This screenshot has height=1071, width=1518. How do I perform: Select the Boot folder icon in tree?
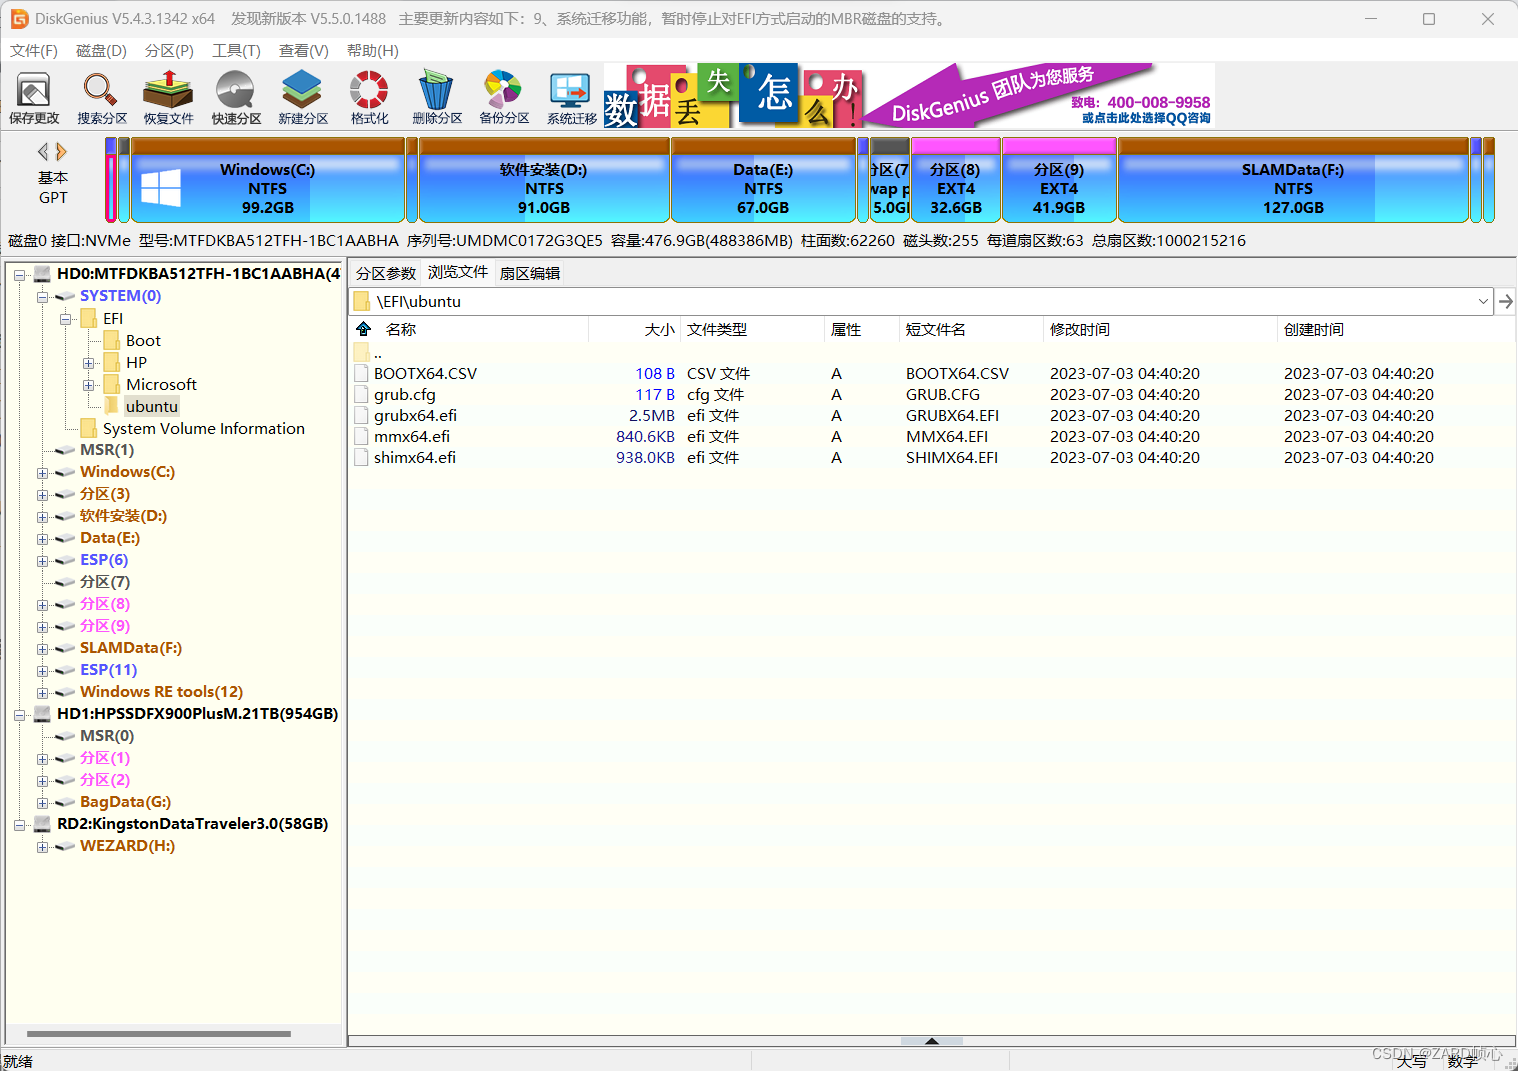[x=112, y=340]
